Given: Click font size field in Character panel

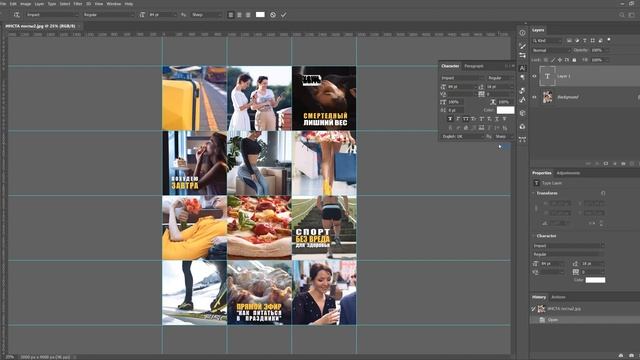Looking at the screenshot, I should pyautogui.click(x=461, y=87).
